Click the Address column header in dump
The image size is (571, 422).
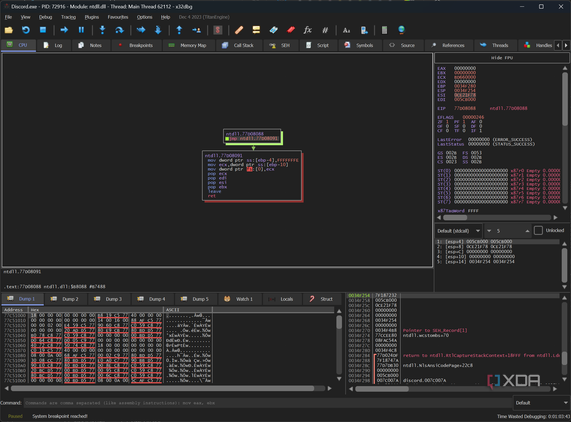(15, 309)
